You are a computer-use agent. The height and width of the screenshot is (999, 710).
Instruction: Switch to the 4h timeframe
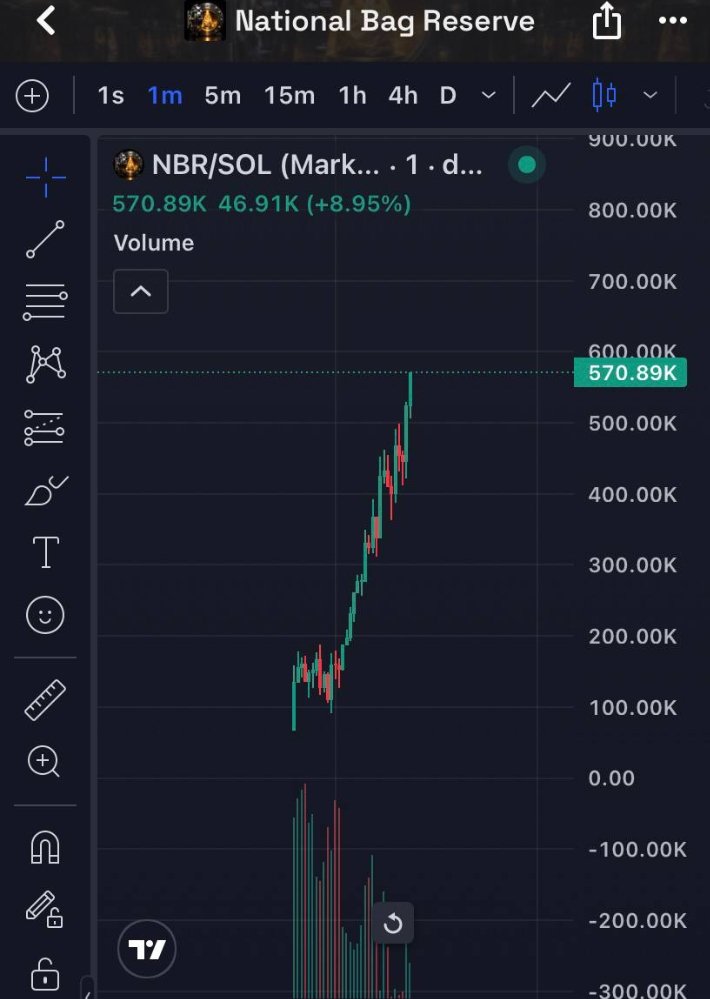pos(403,96)
